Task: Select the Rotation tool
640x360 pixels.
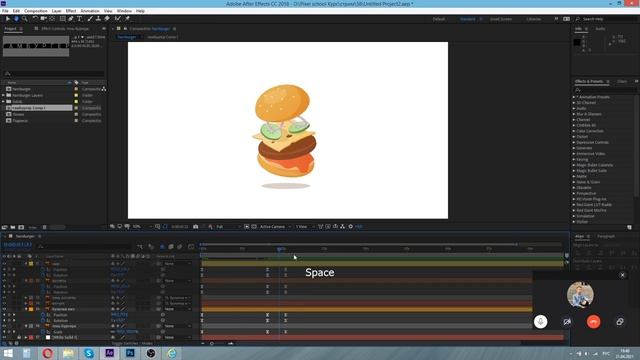Action: coord(35,19)
